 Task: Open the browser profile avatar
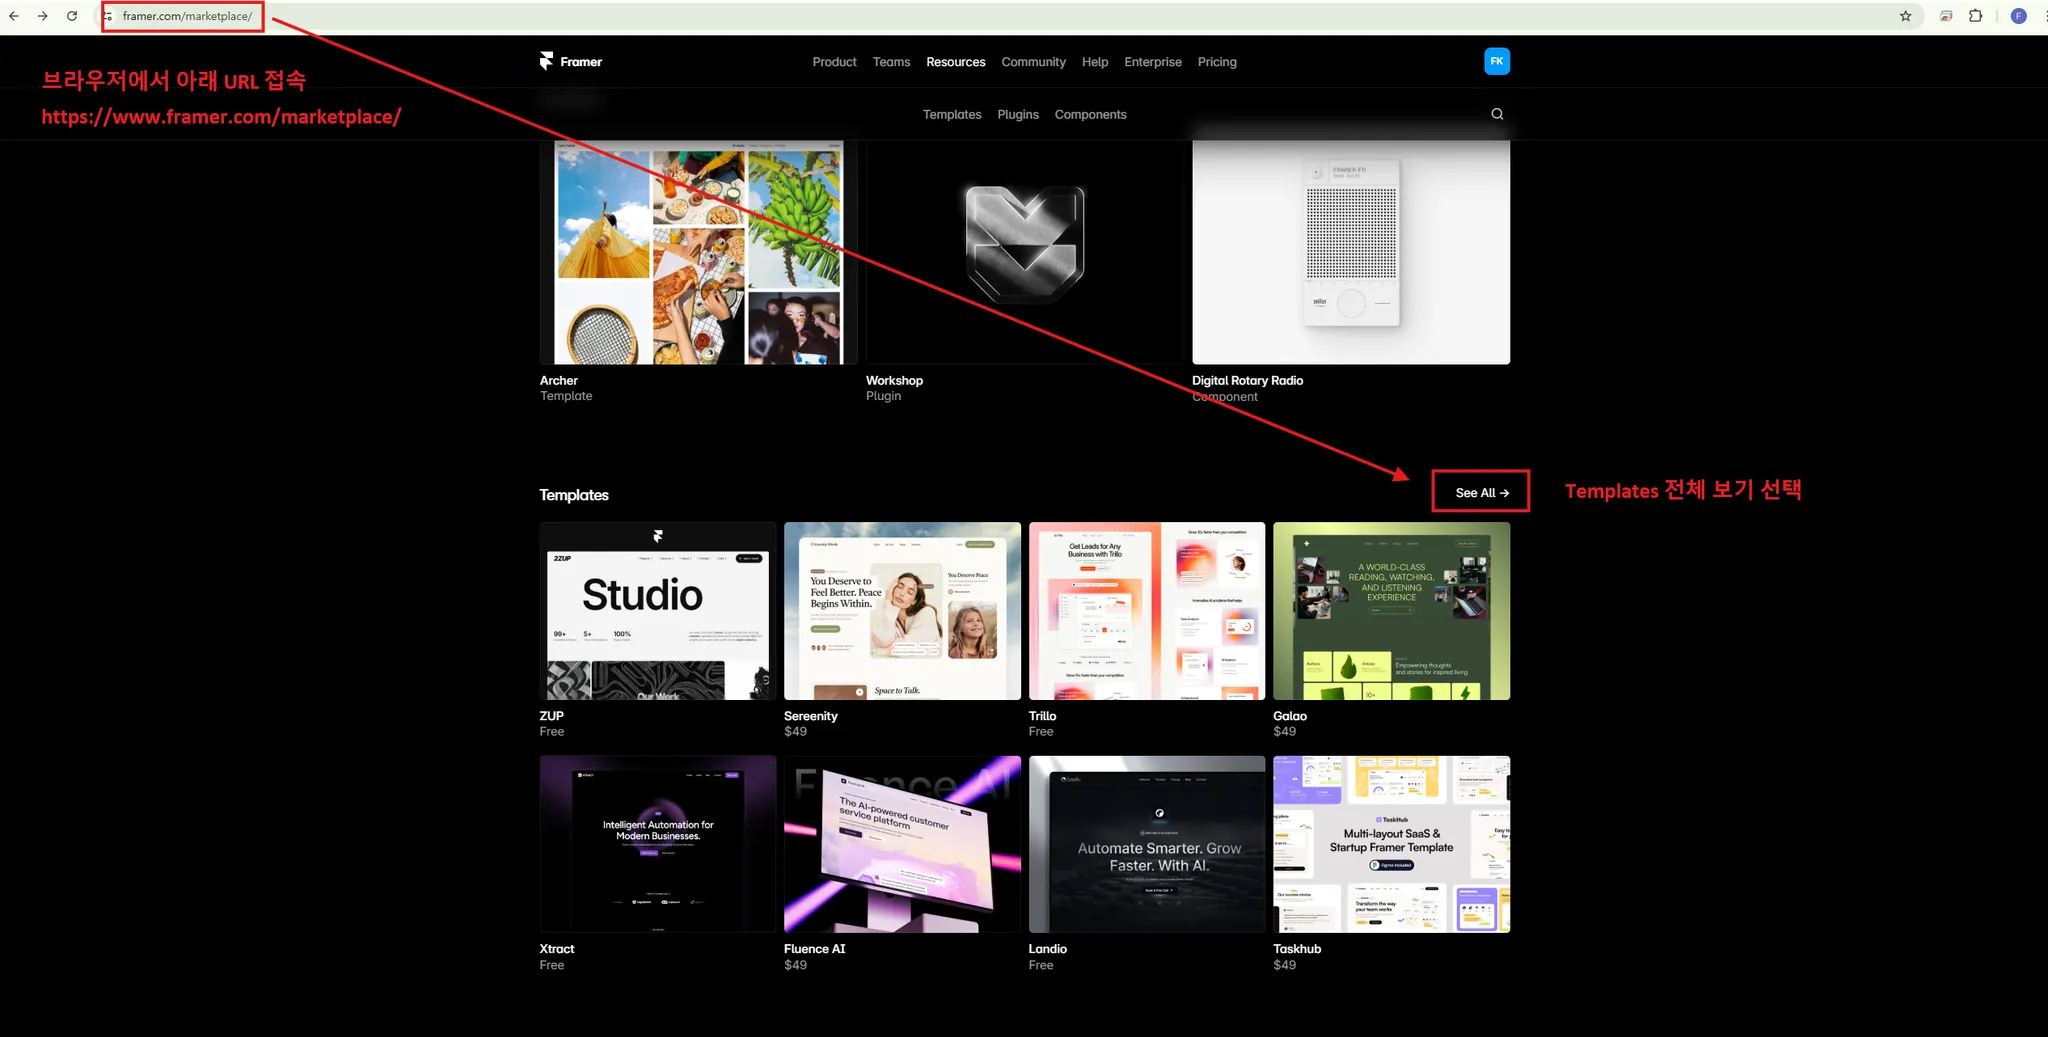2019,16
